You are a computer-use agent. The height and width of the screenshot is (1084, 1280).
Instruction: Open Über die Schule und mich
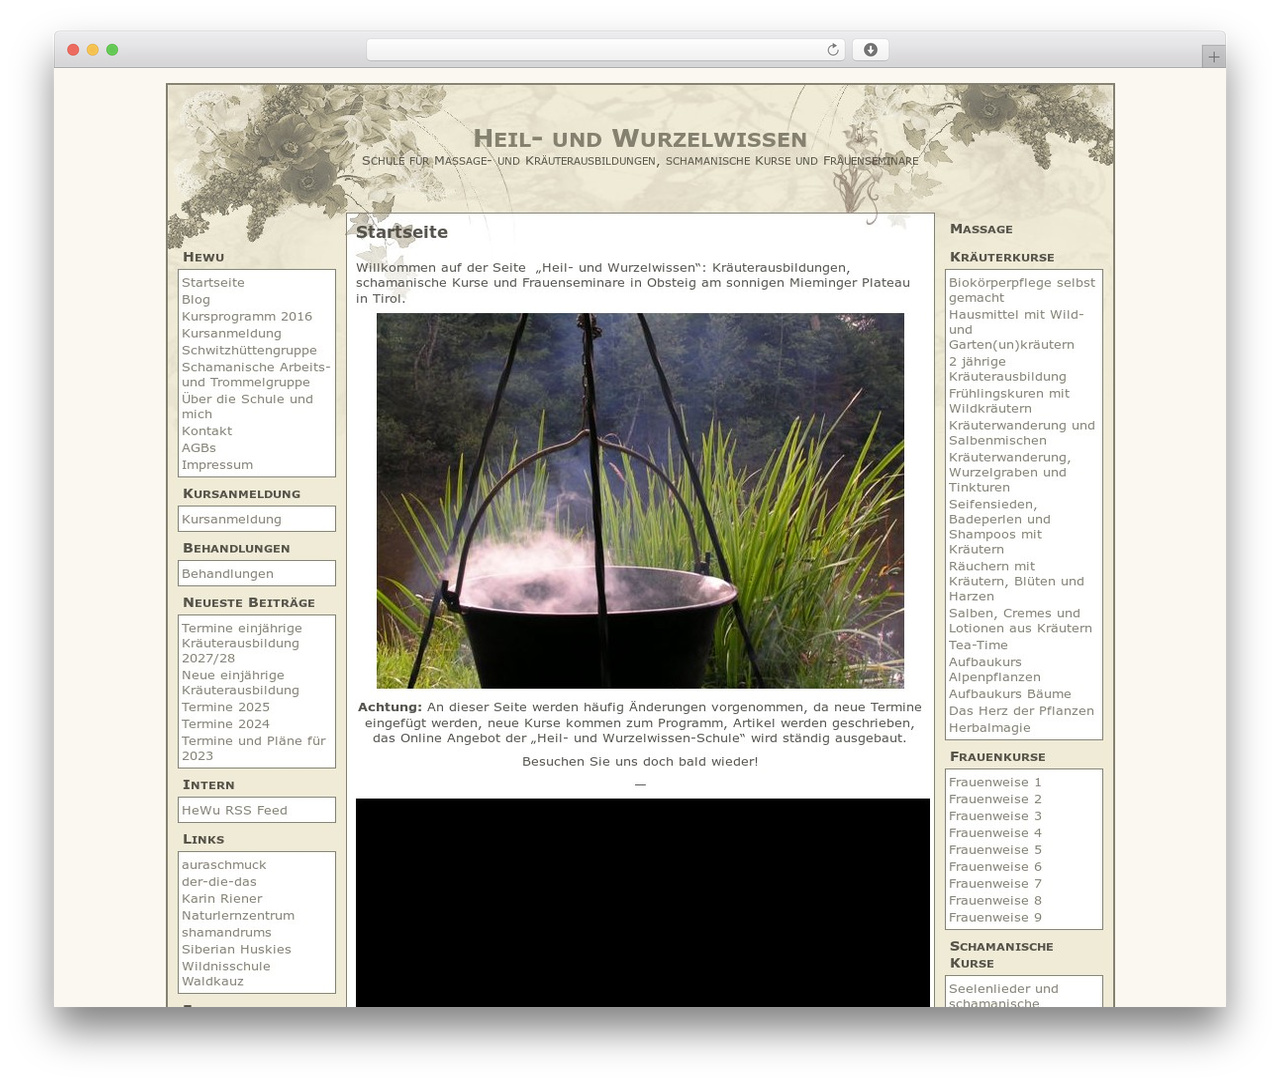pos(247,406)
